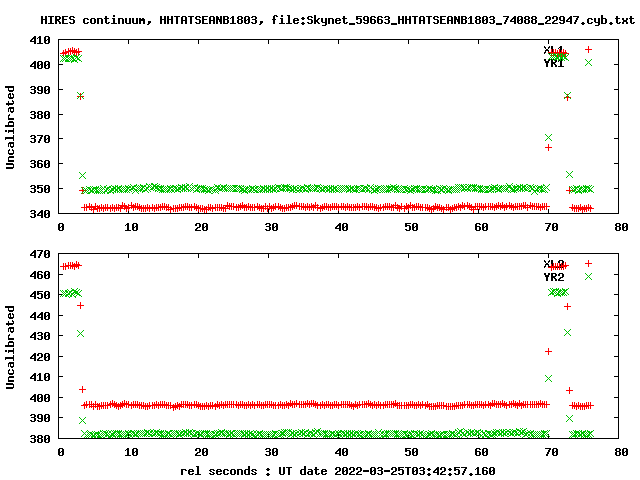Click the red XL2 point near 445 at plot start
The width and height of the screenshot is (640, 480).
[x=80, y=305]
